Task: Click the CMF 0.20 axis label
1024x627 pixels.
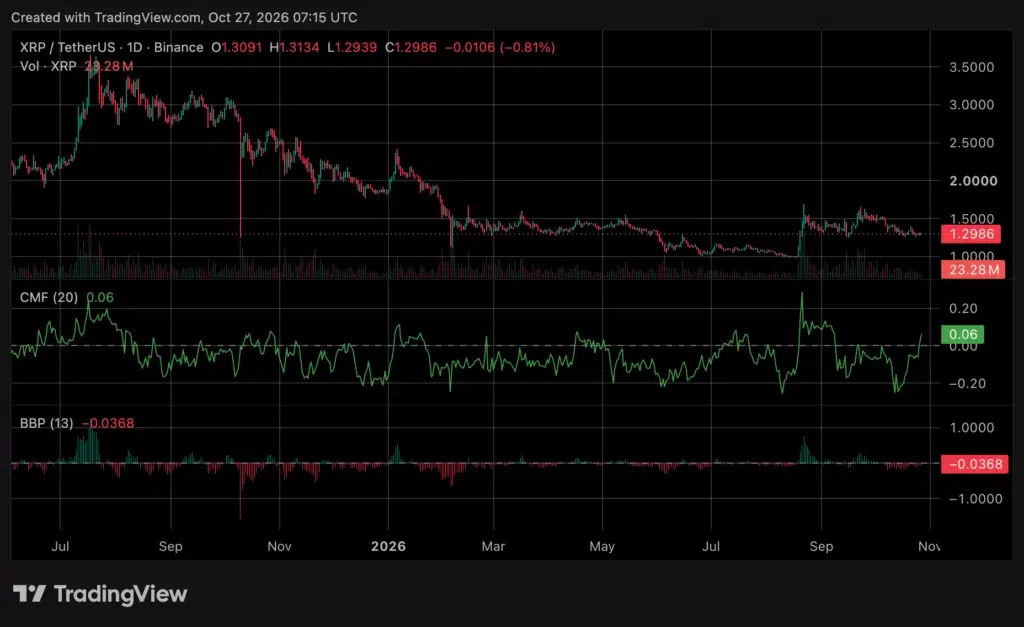Action: click(963, 308)
